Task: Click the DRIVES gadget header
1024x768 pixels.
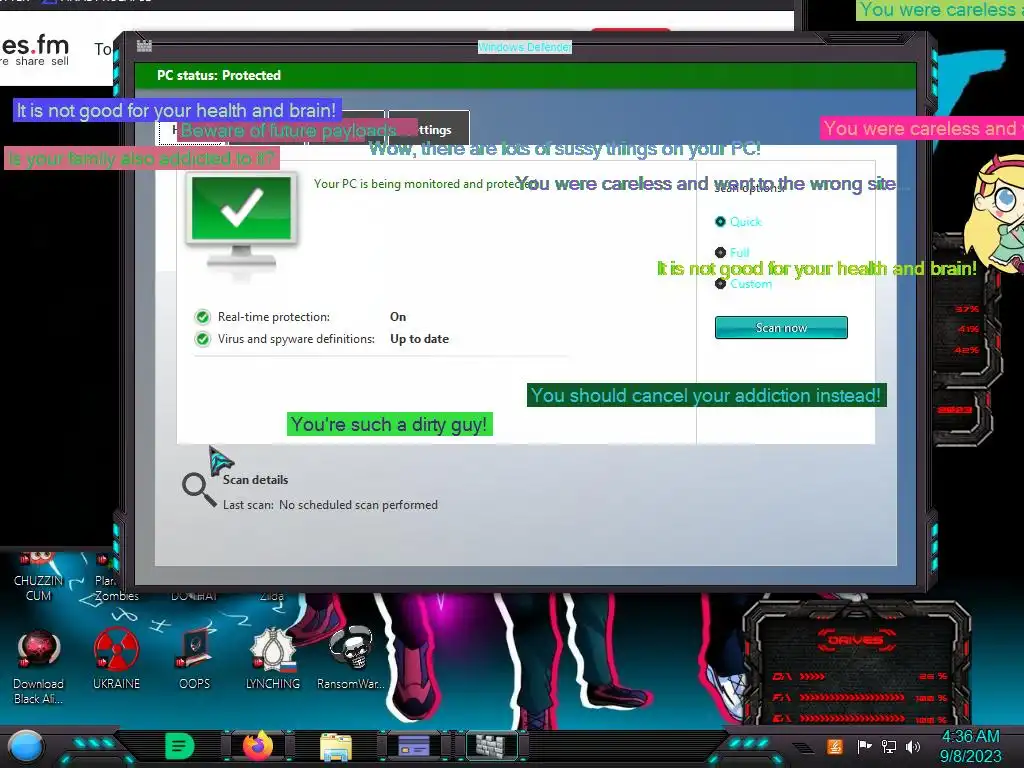Action: 856,639
